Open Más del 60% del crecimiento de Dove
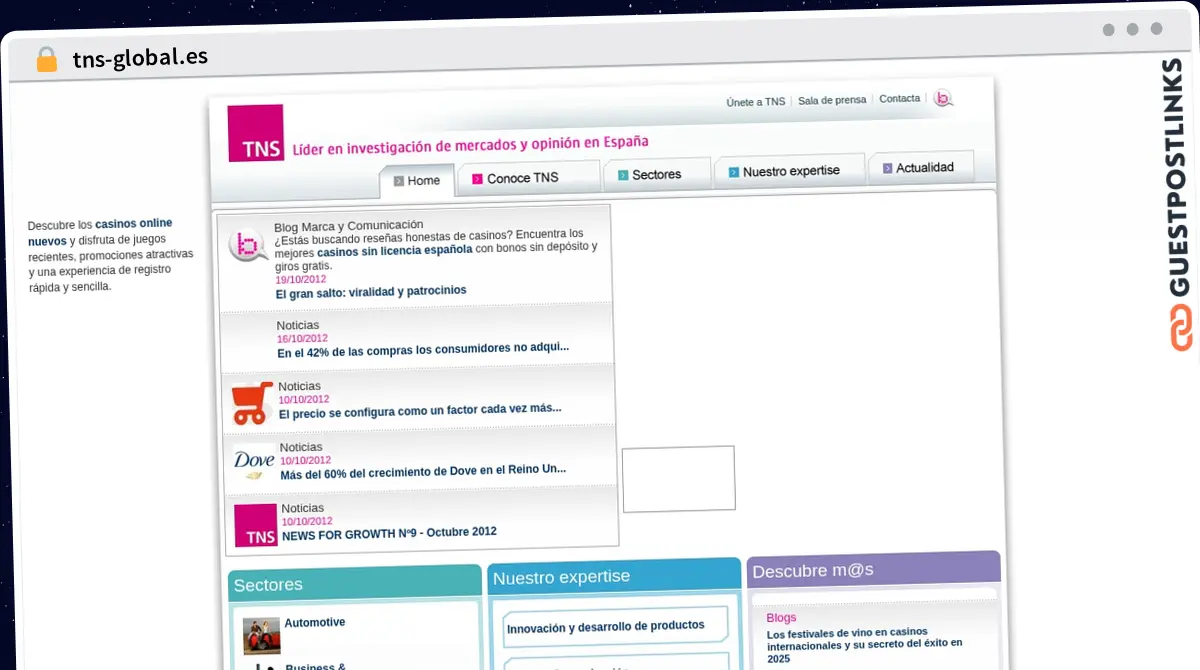The height and width of the screenshot is (670, 1200). tap(423, 470)
